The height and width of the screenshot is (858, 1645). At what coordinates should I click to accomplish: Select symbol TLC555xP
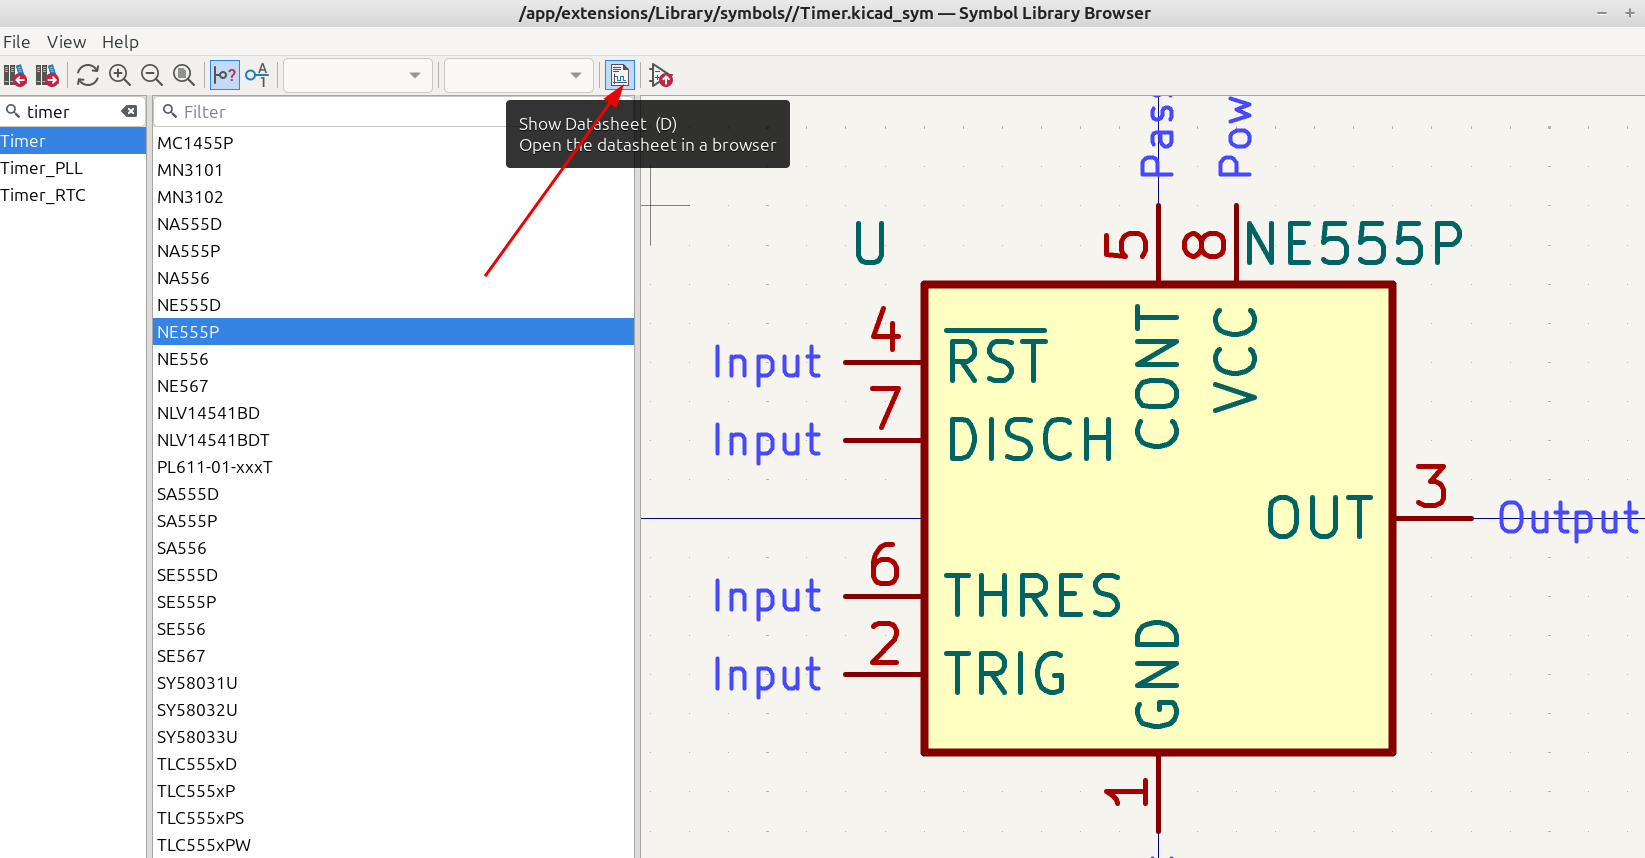coord(394,791)
